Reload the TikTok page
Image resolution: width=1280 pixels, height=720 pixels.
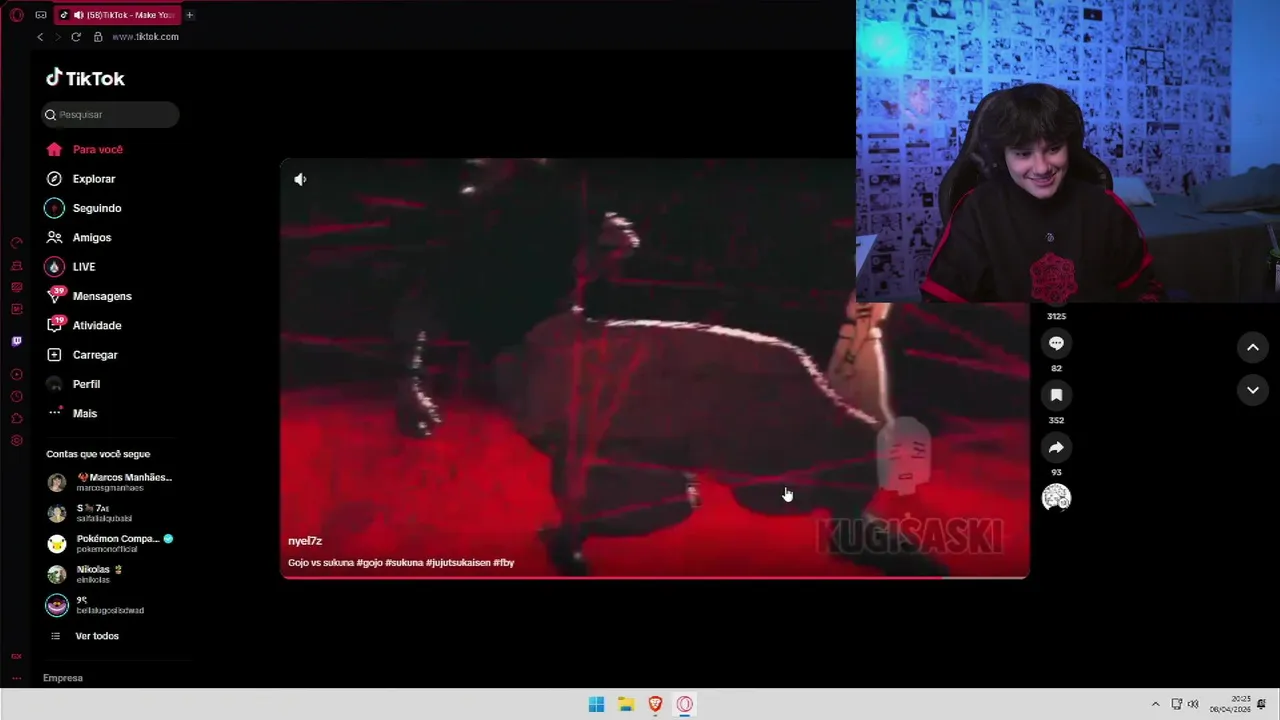[x=76, y=37]
